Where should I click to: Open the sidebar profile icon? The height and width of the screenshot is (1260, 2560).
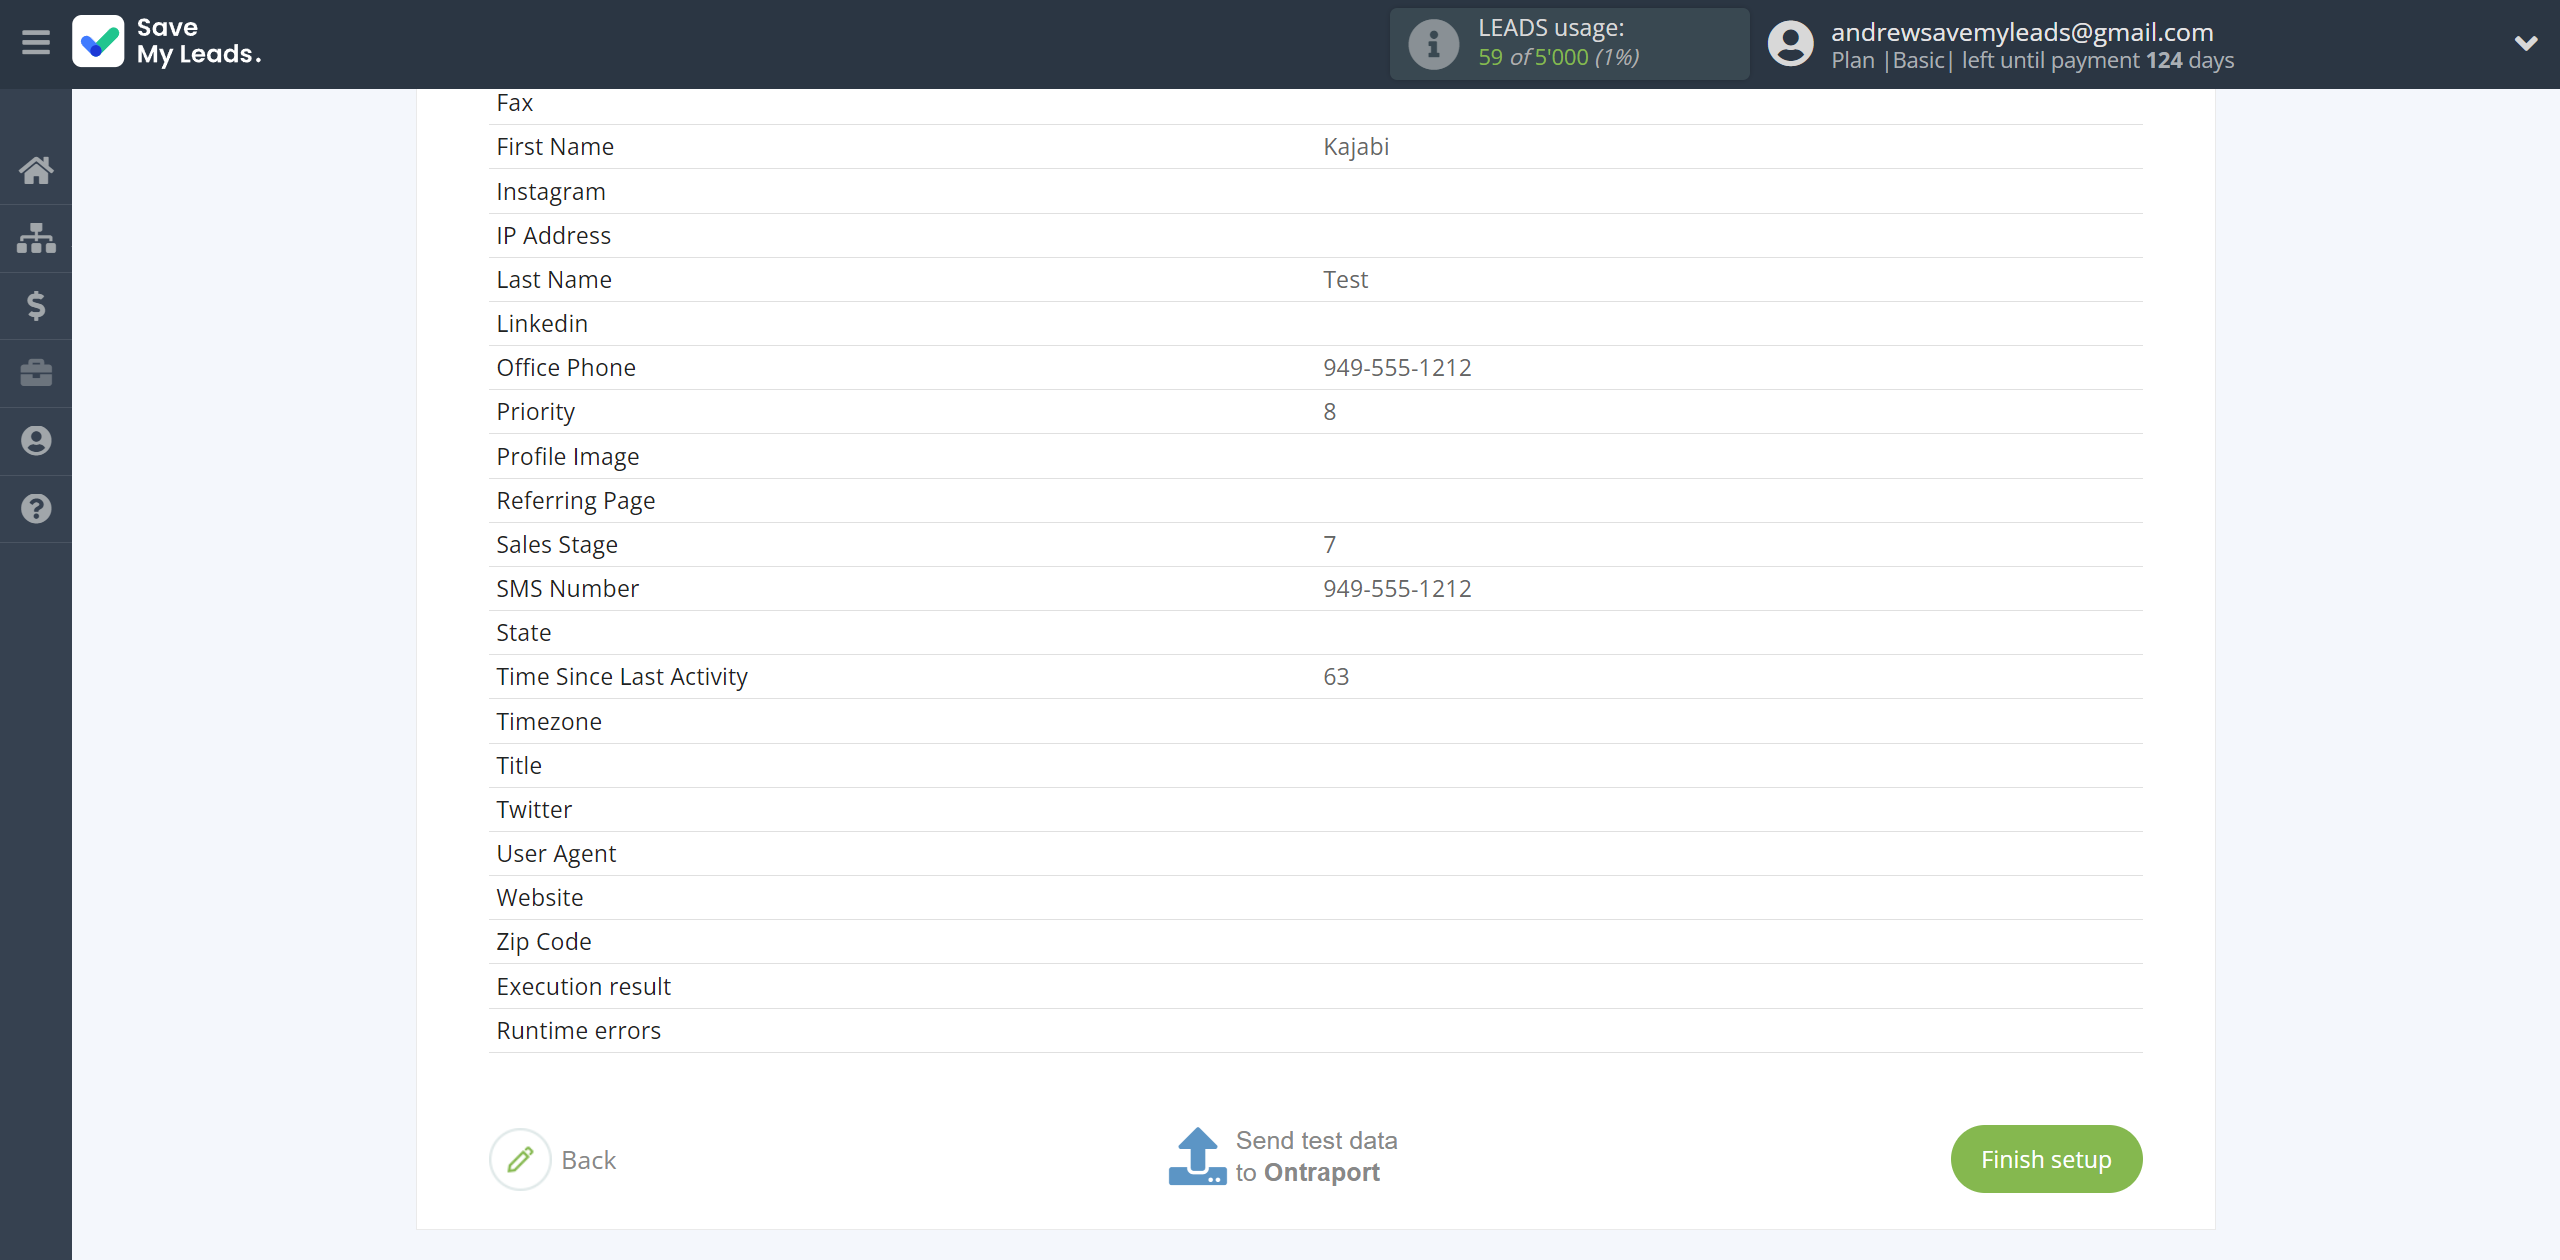click(x=36, y=441)
